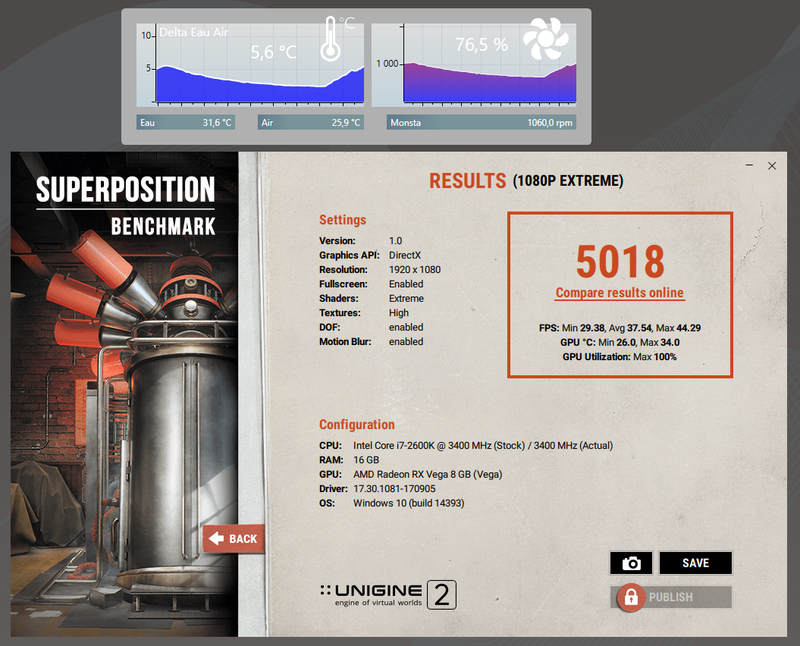Click the thermometer °C icon in widget

(336, 38)
